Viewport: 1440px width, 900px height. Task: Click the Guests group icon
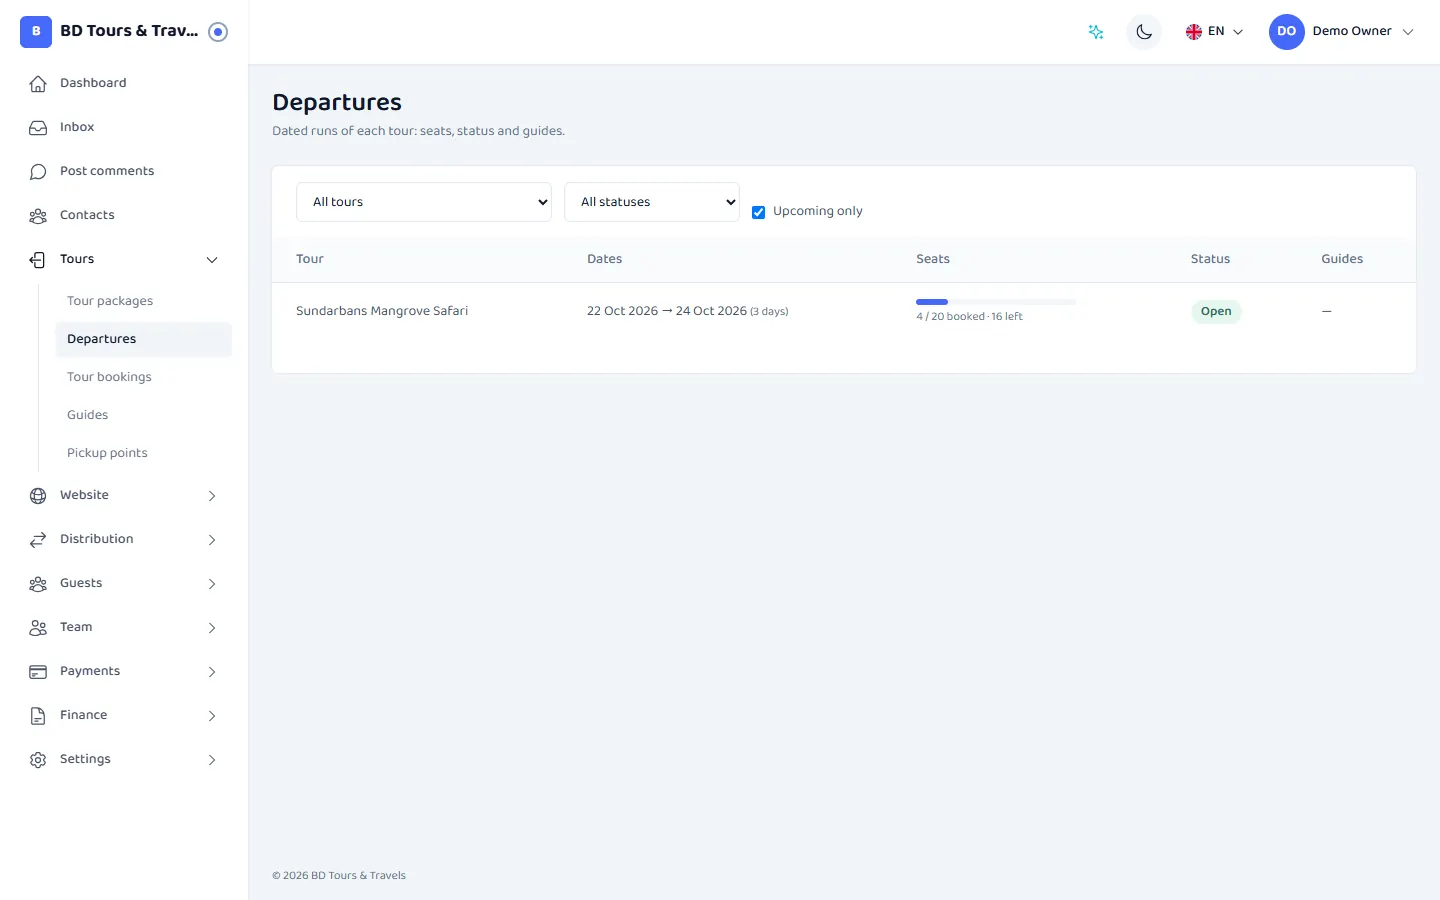(x=38, y=584)
